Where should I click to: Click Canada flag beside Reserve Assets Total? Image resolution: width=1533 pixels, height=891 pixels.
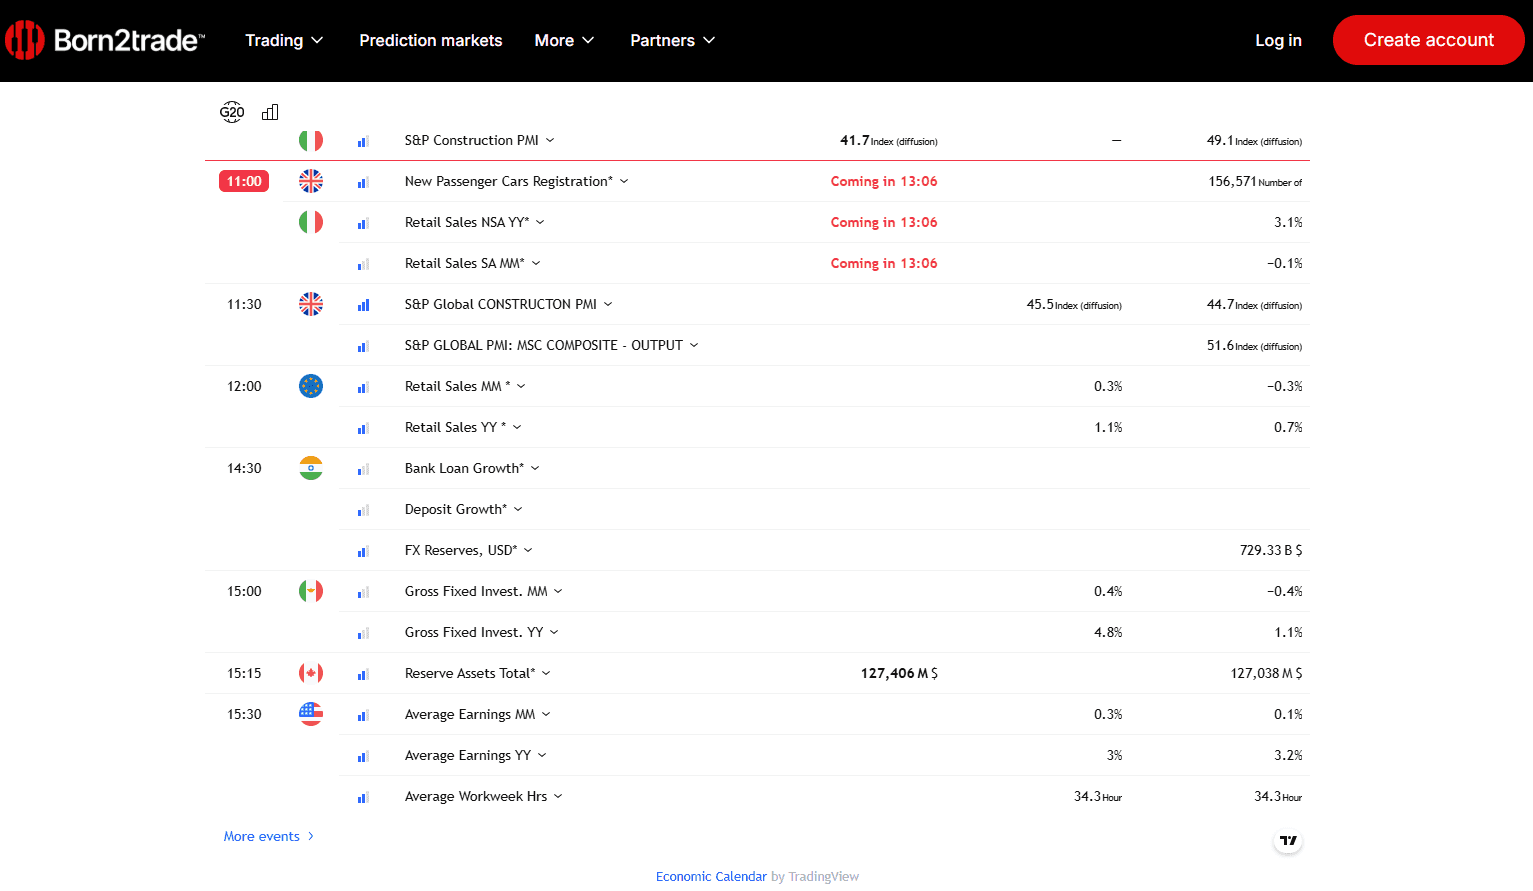pos(311,673)
